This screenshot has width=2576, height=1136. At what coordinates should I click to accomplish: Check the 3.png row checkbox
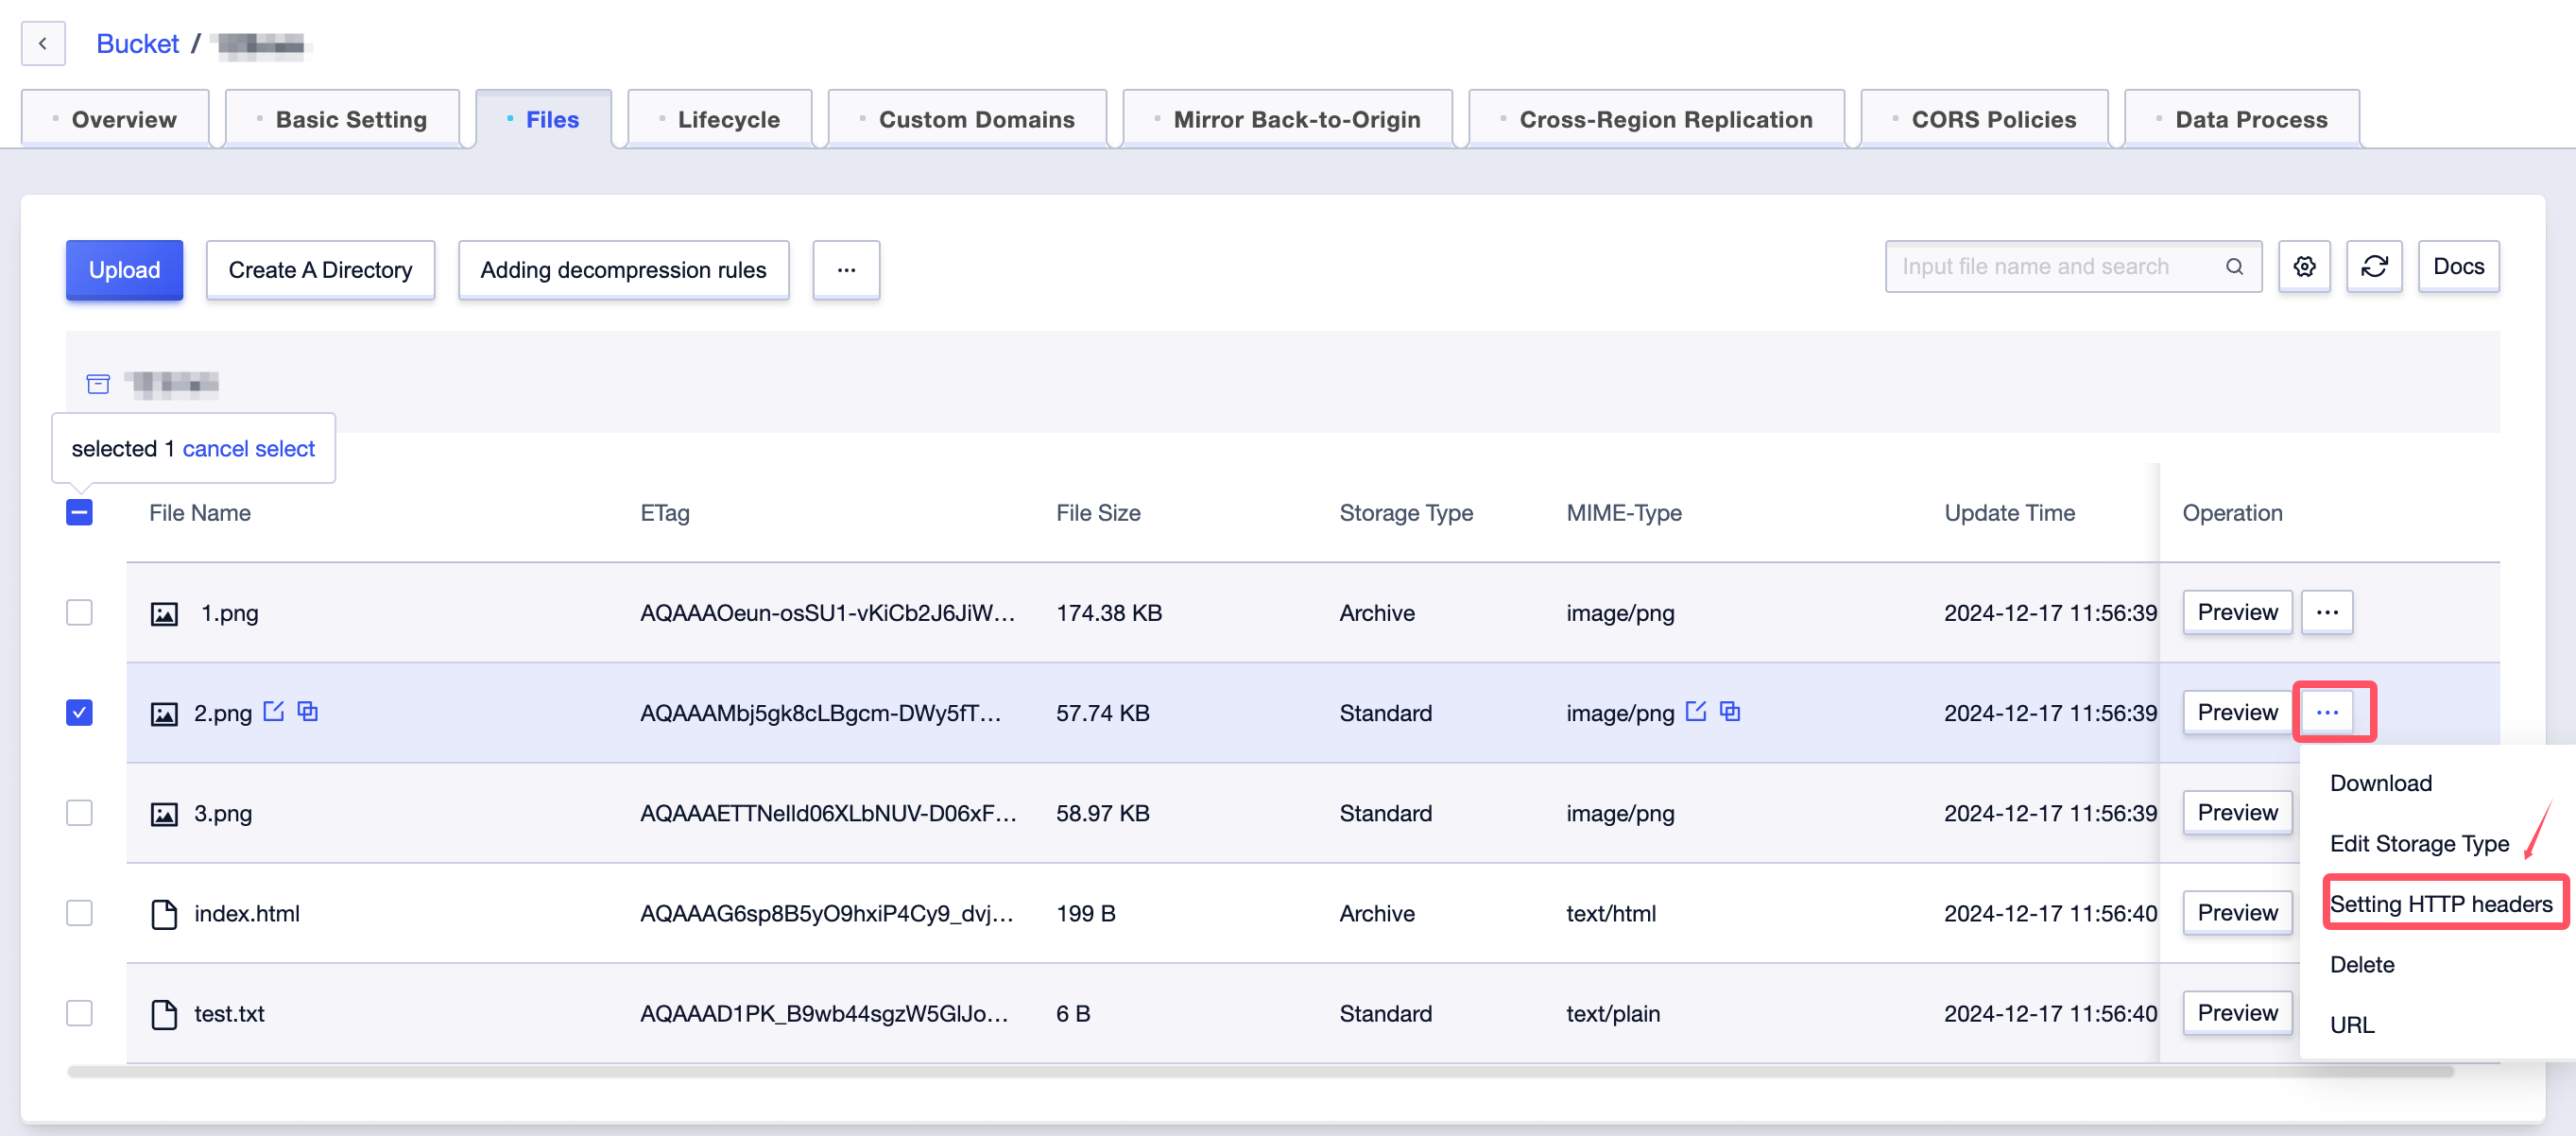pyautogui.click(x=79, y=812)
